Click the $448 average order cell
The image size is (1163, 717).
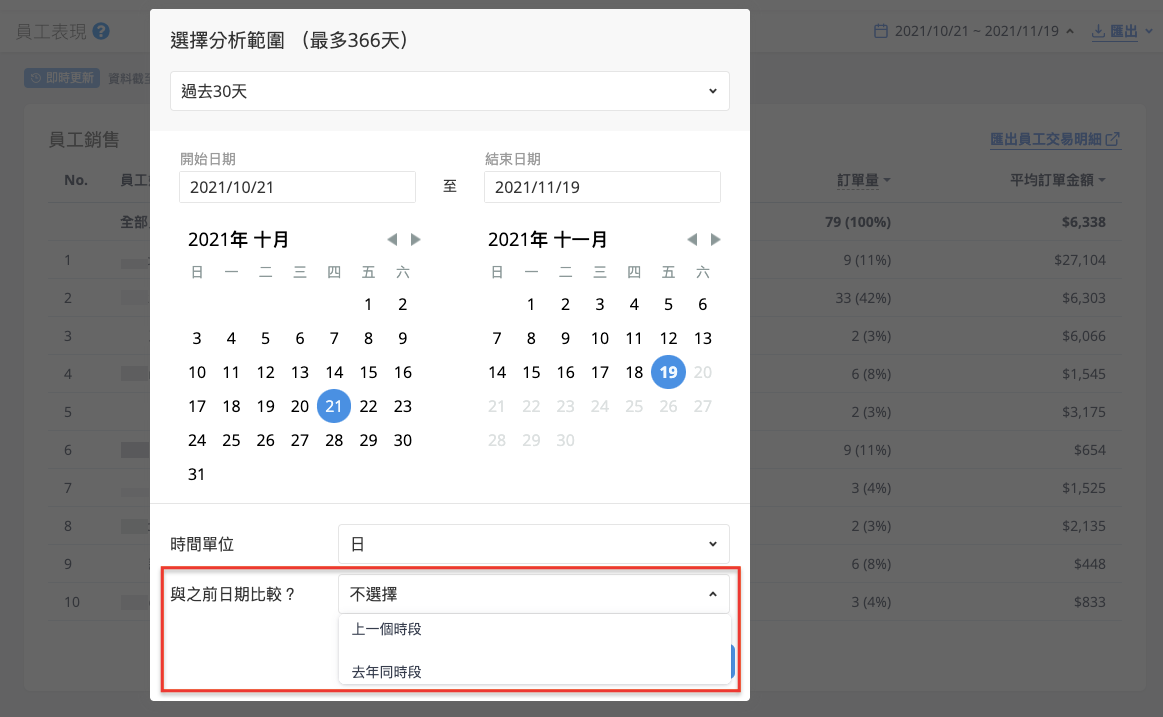1090,564
